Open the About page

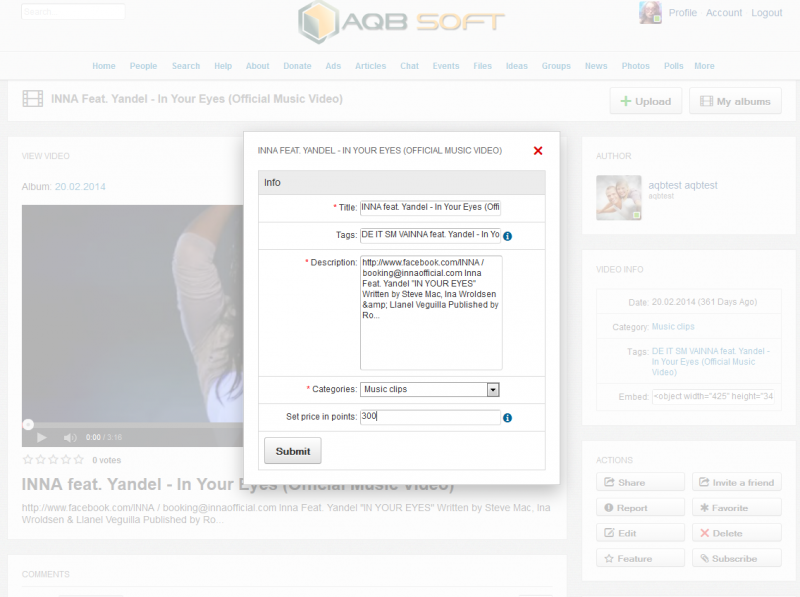click(x=258, y=66)
